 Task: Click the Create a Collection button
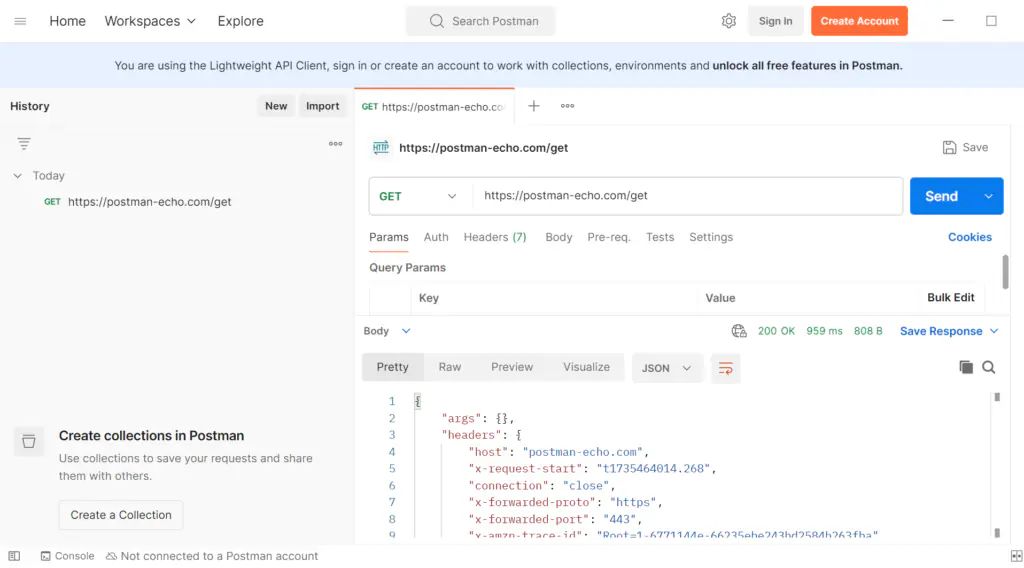pyautogui.click(x=121, y=515)
